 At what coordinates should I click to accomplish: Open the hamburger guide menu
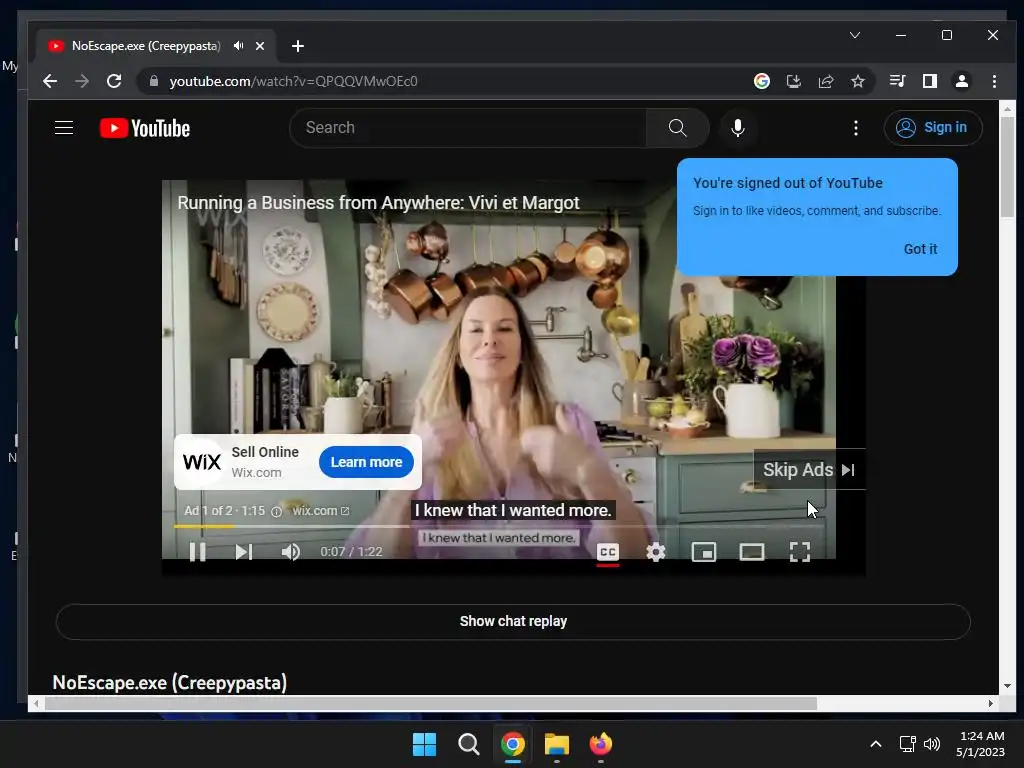63,127
